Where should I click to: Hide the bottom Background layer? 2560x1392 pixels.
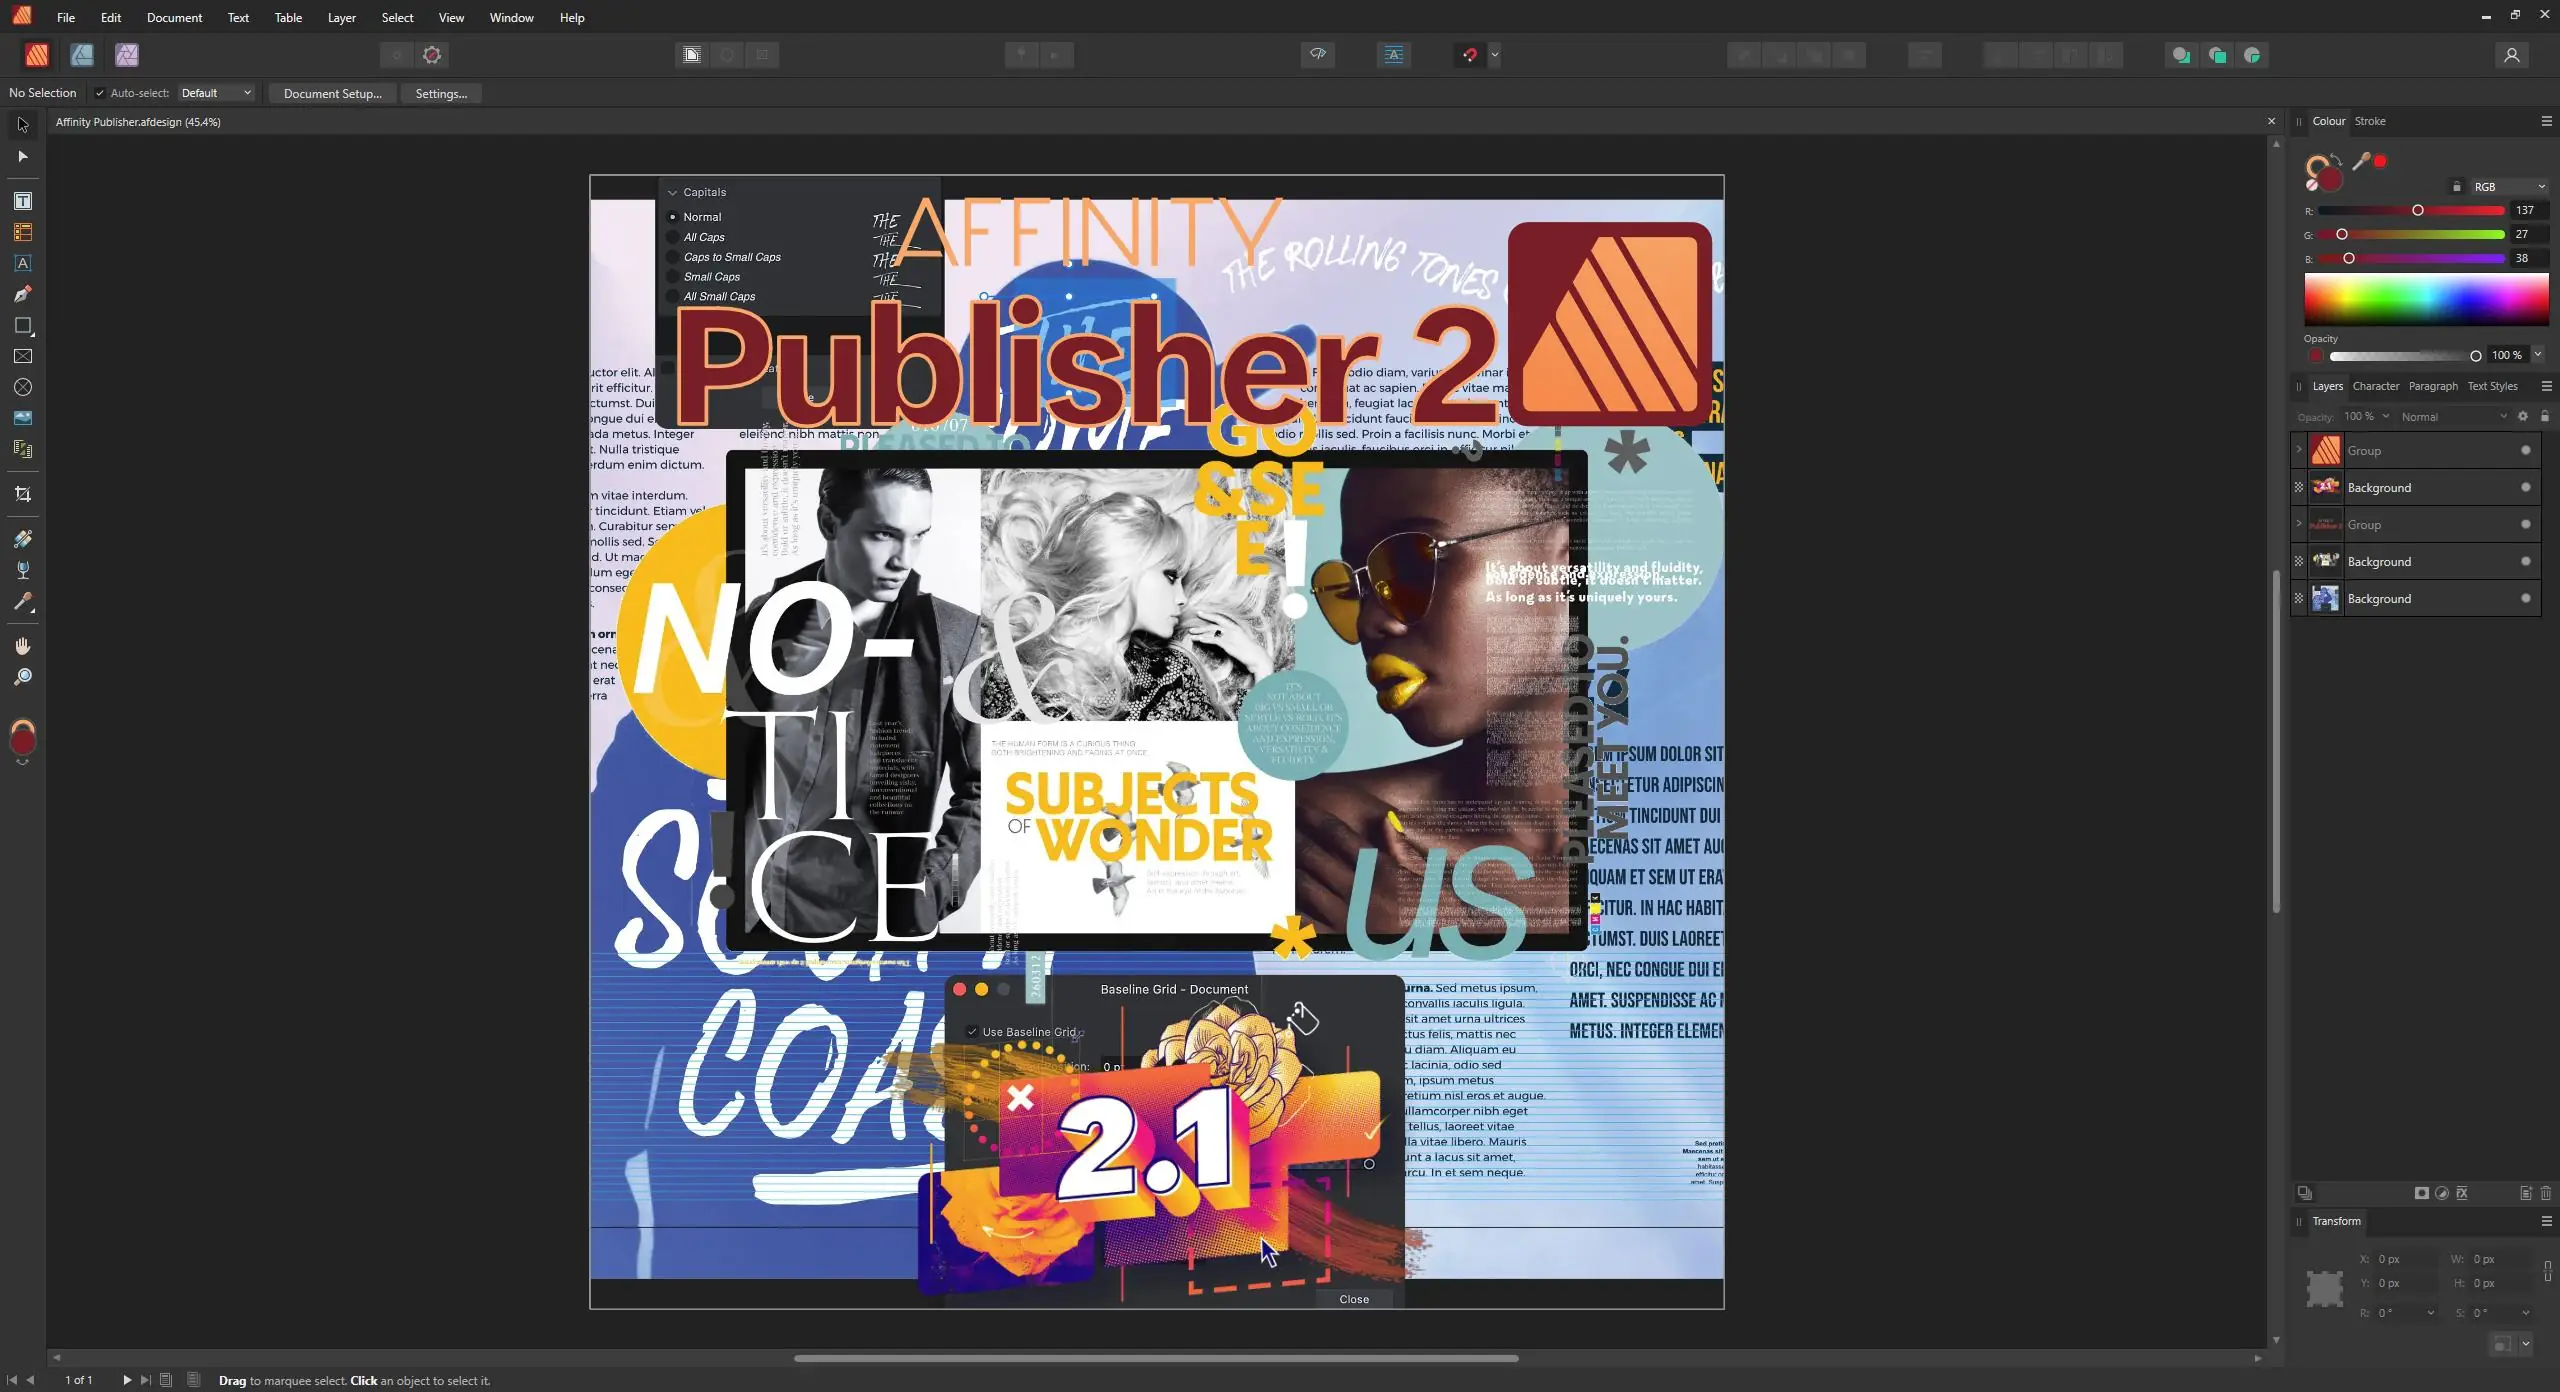coord(2525,598)
